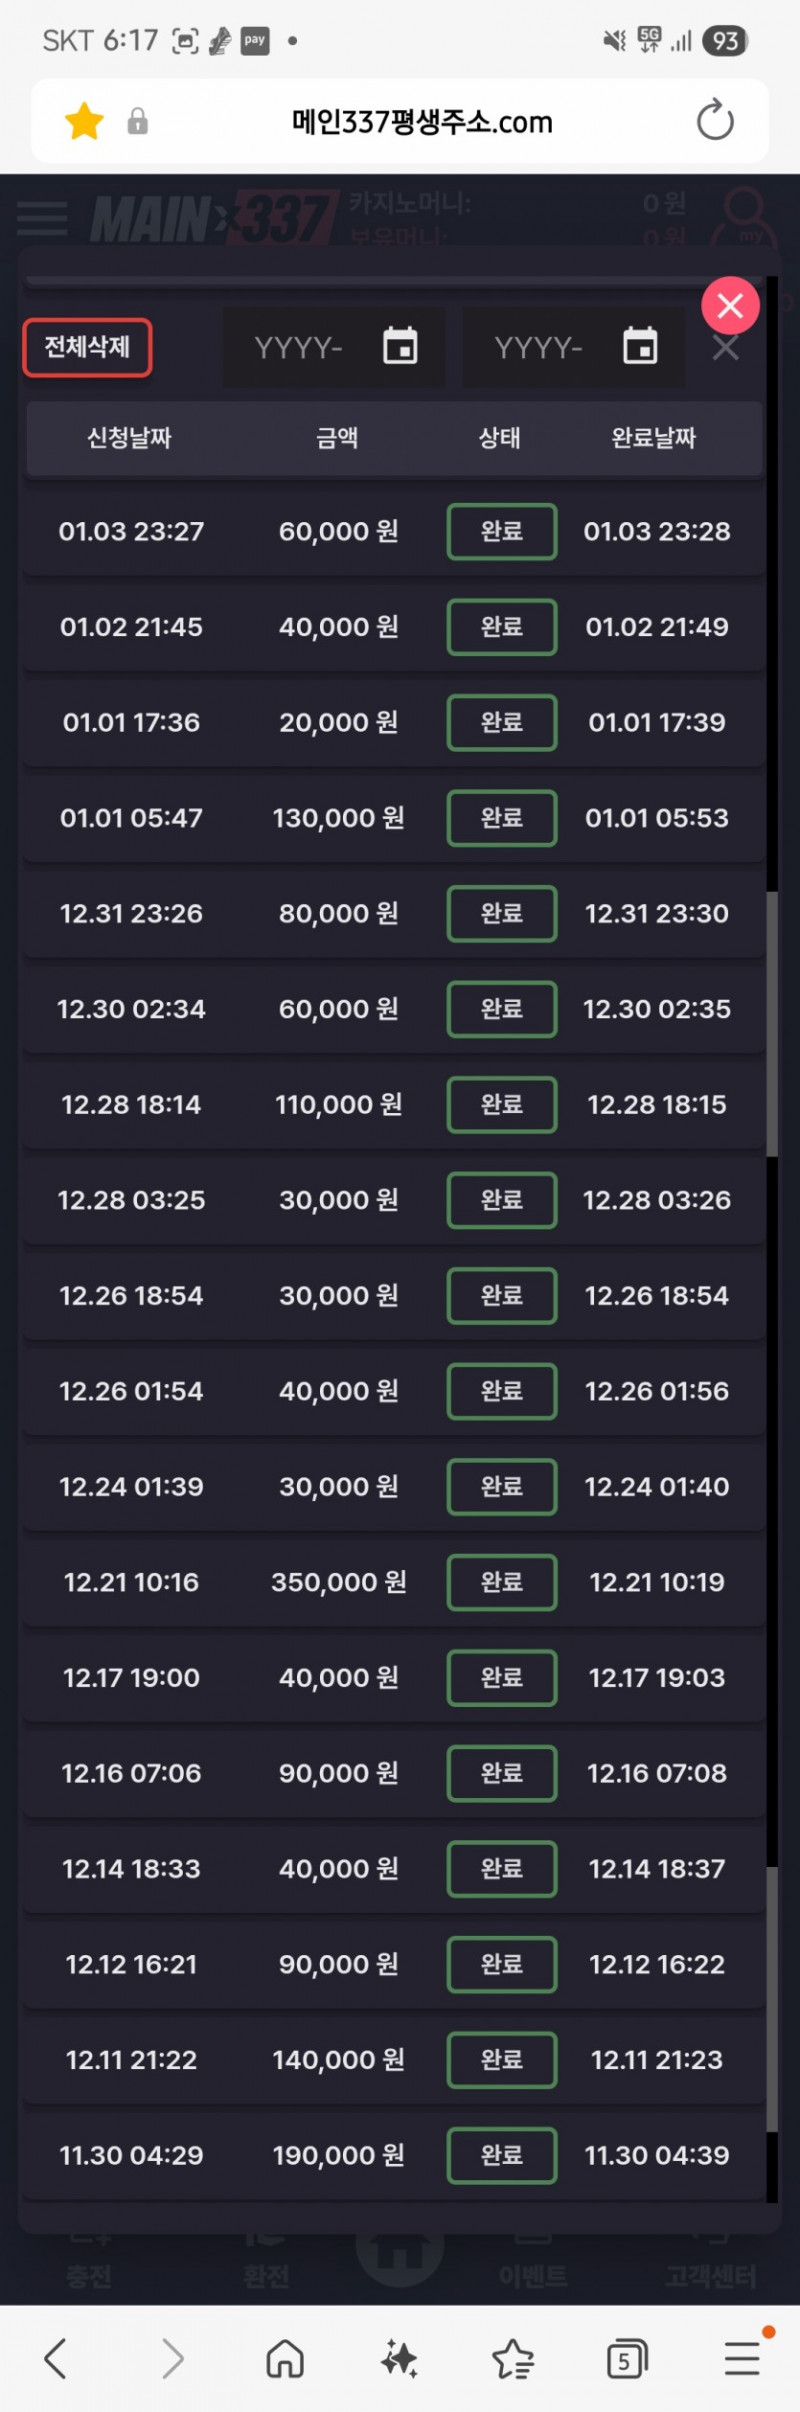The height and width of the screenshot is (2412, 800).
Task: Click the history list vertical scrollbar
Action: tap(772, 1022)
